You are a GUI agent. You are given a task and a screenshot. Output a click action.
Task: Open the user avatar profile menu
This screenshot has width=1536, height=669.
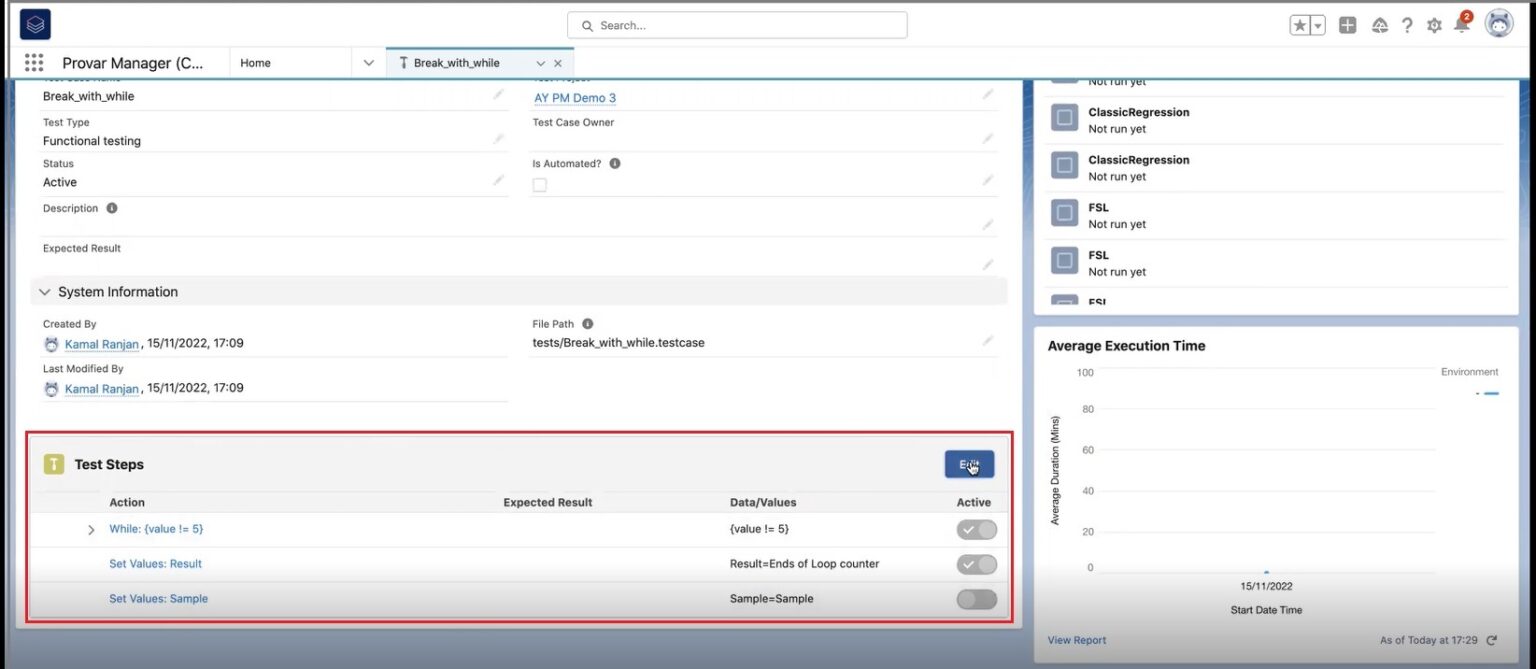point(1498,24)
